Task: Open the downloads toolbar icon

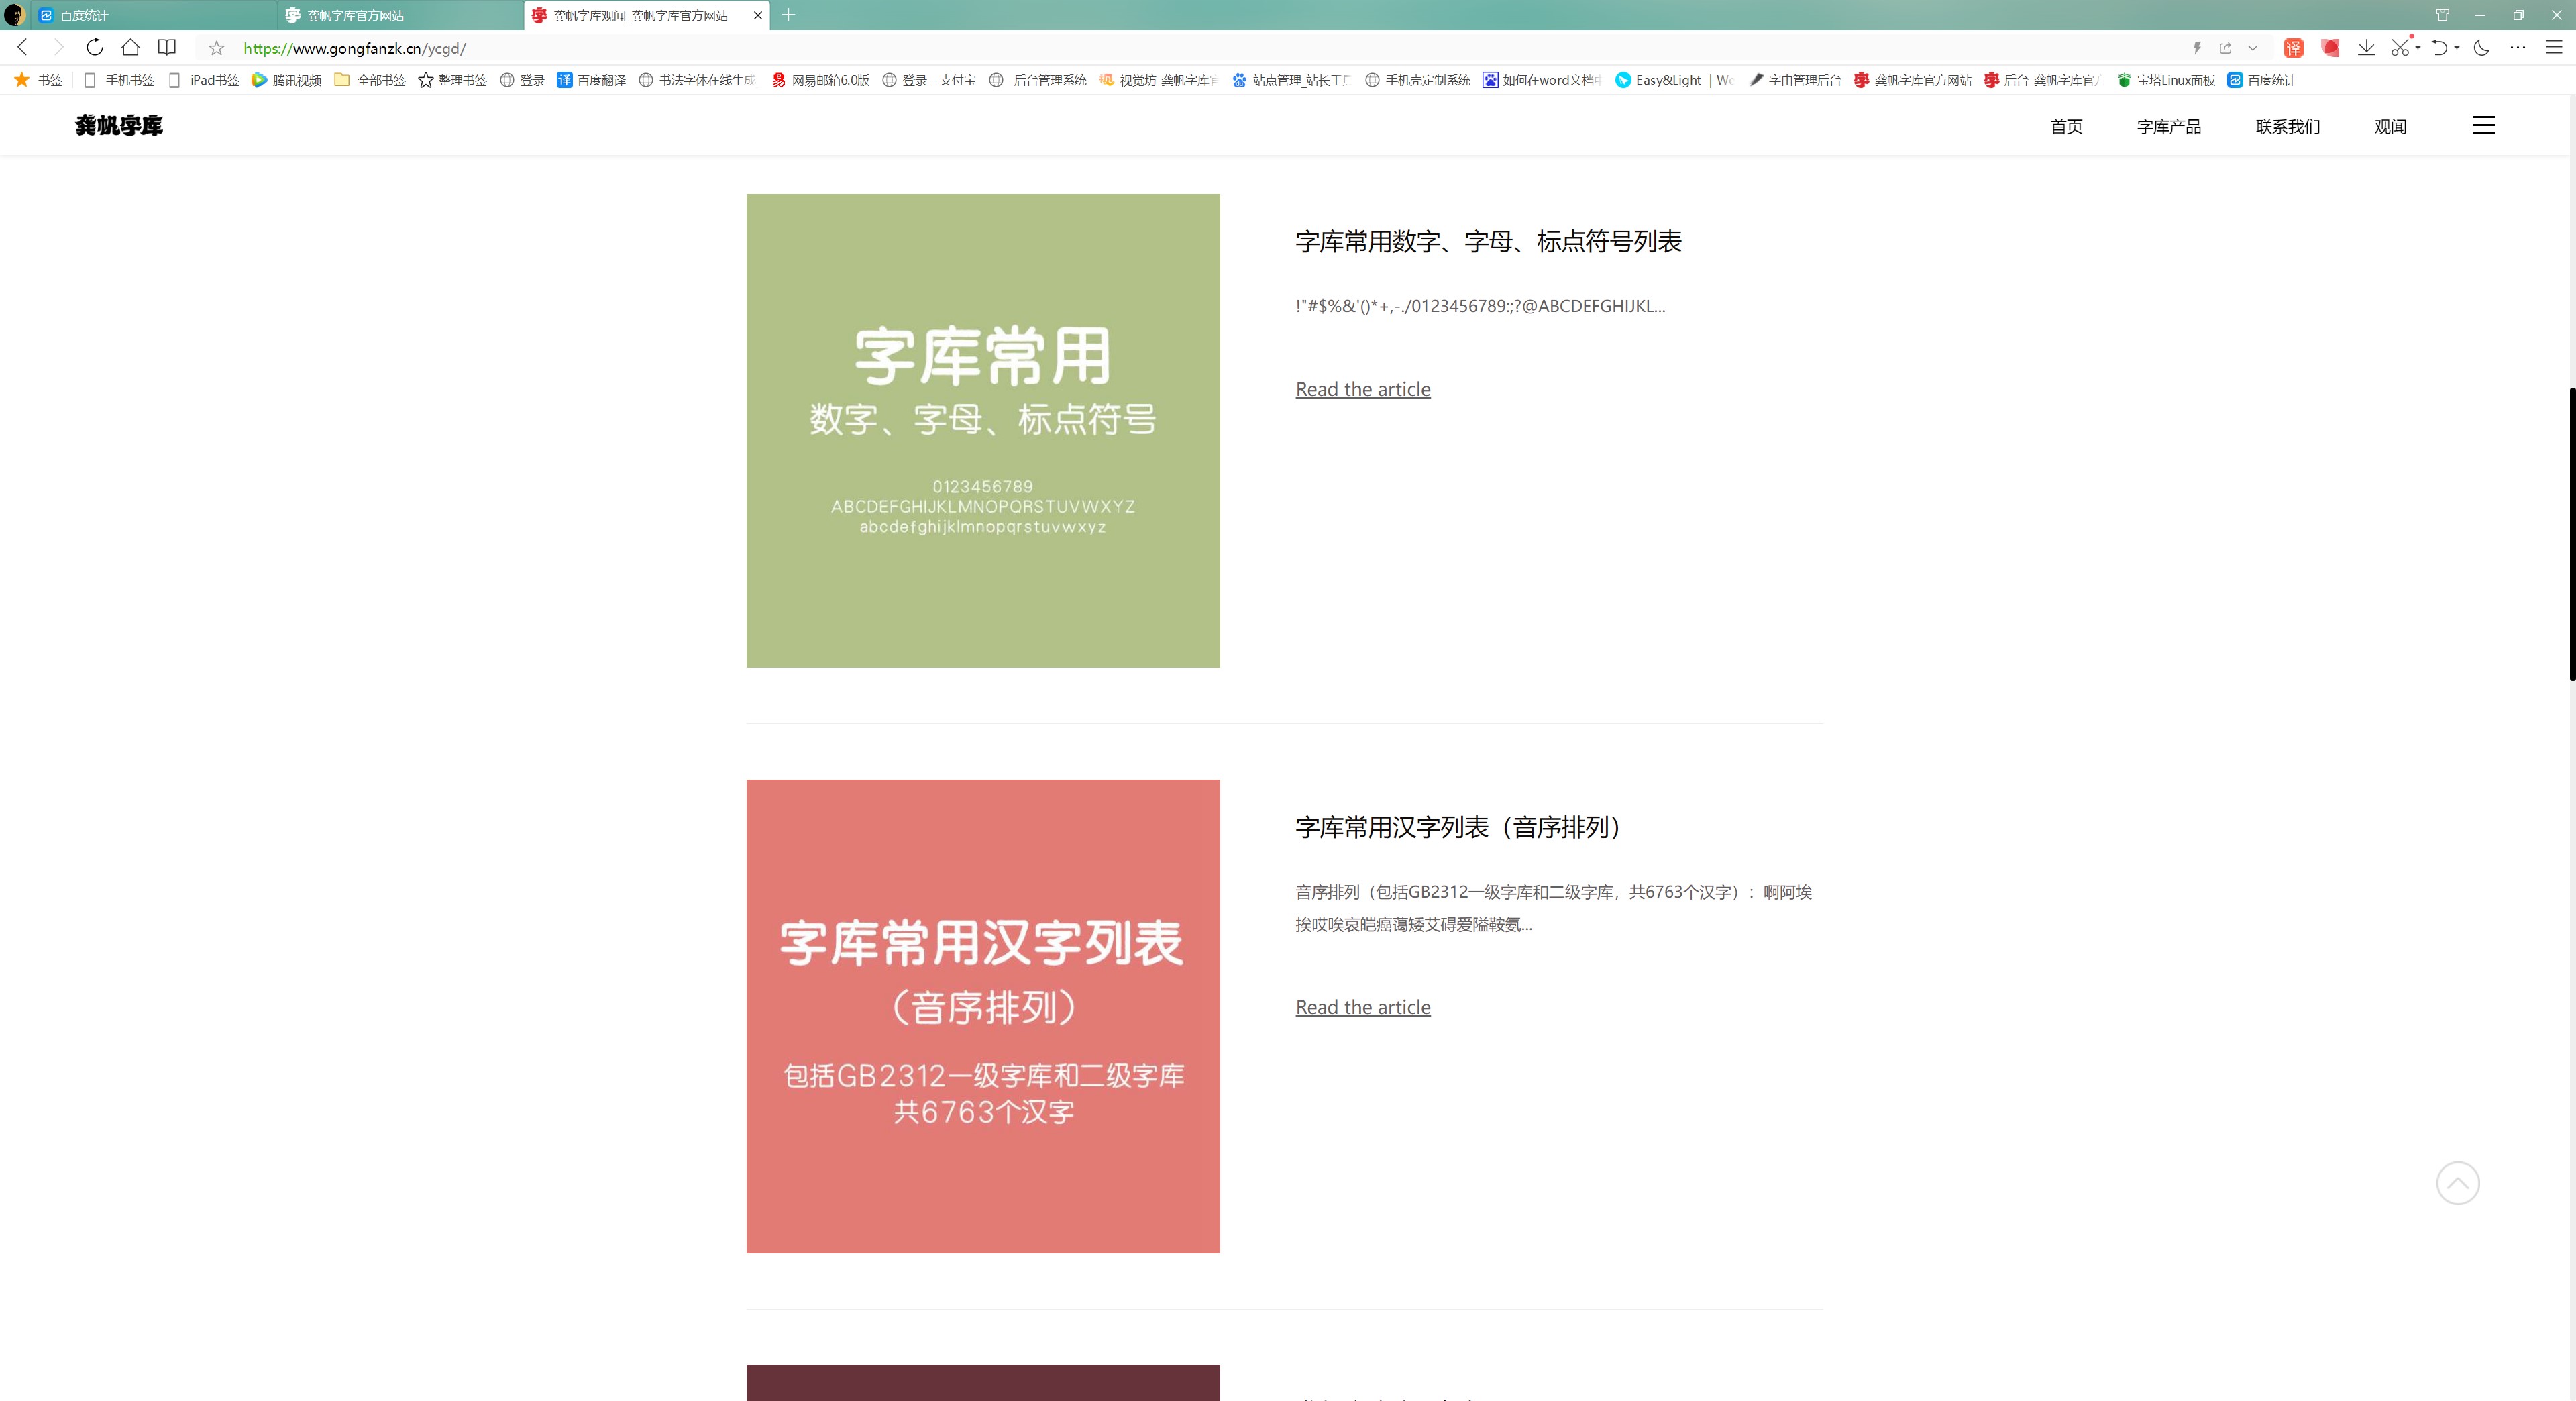Action: (2366, 48)
